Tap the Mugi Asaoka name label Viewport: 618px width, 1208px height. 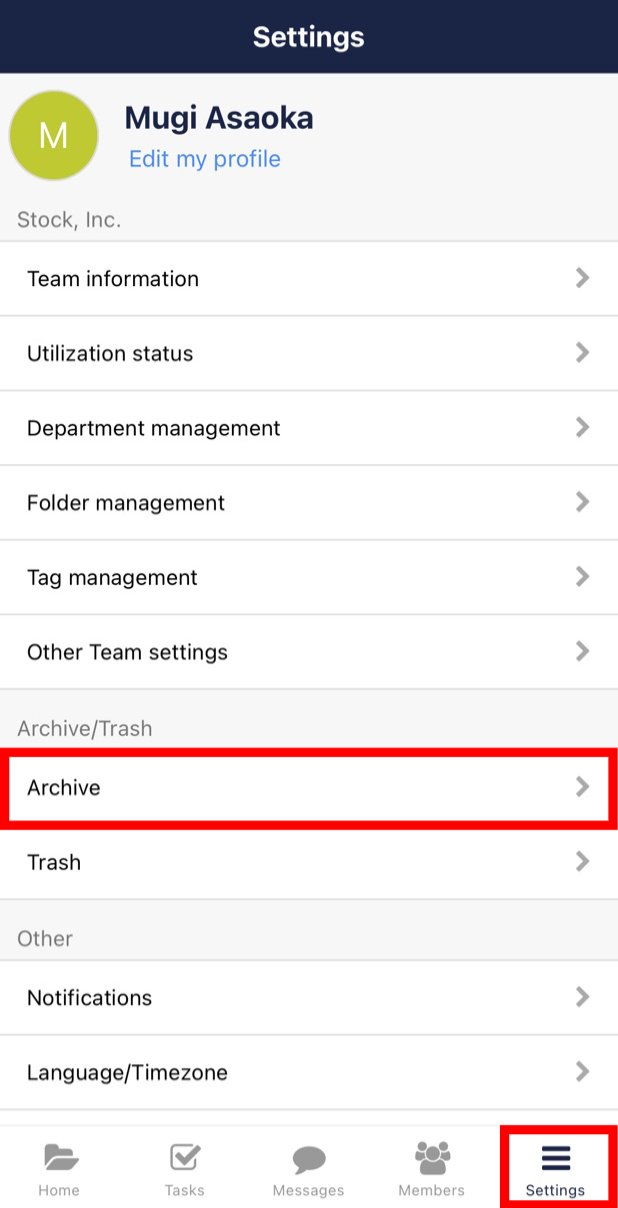pyautogui.click(x=218, y=118)
